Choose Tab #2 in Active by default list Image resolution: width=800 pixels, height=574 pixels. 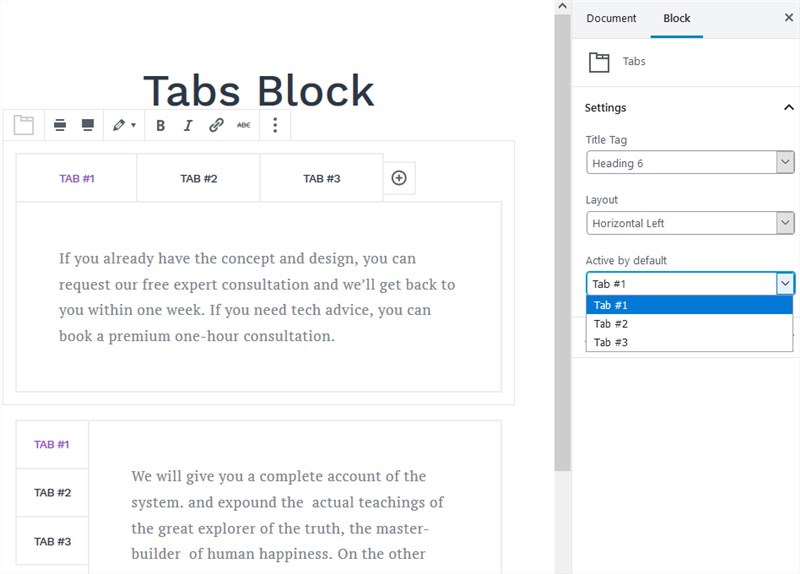(x=689, y=324)
